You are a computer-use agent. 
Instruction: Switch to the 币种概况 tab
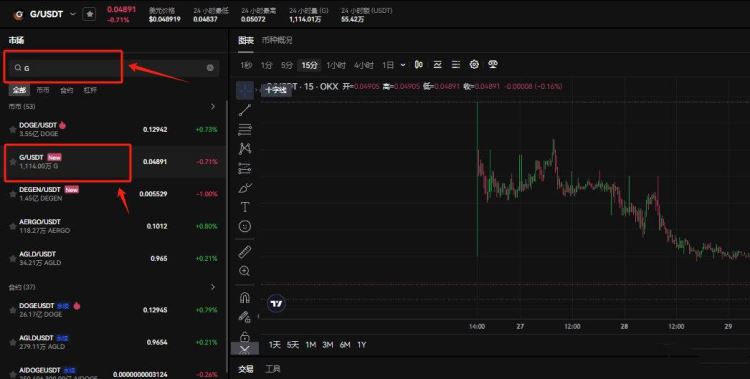[x=277, y=40]
